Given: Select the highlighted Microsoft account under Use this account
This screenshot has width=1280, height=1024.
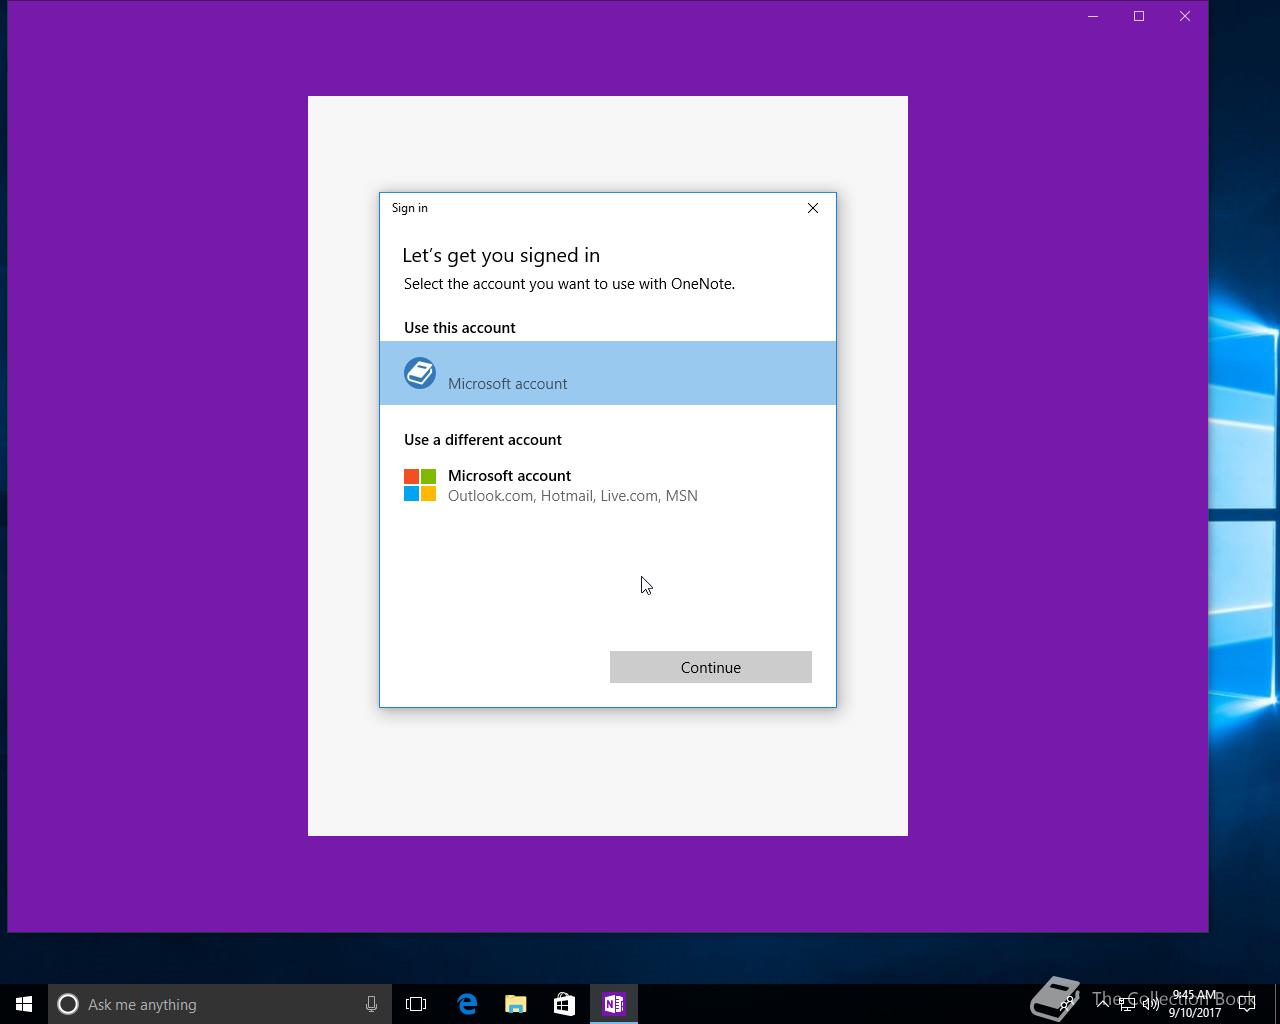Looking at the screenshot, I should pos(607,373).
